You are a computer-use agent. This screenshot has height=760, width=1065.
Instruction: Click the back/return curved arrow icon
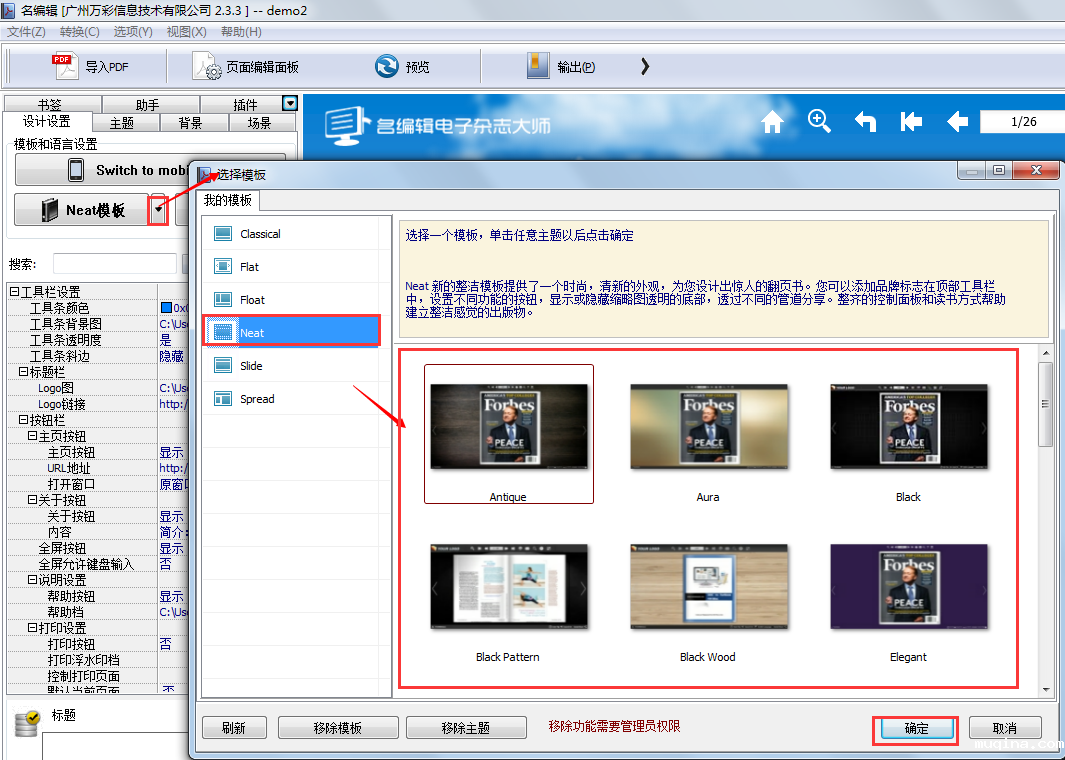tap(865, 122)
